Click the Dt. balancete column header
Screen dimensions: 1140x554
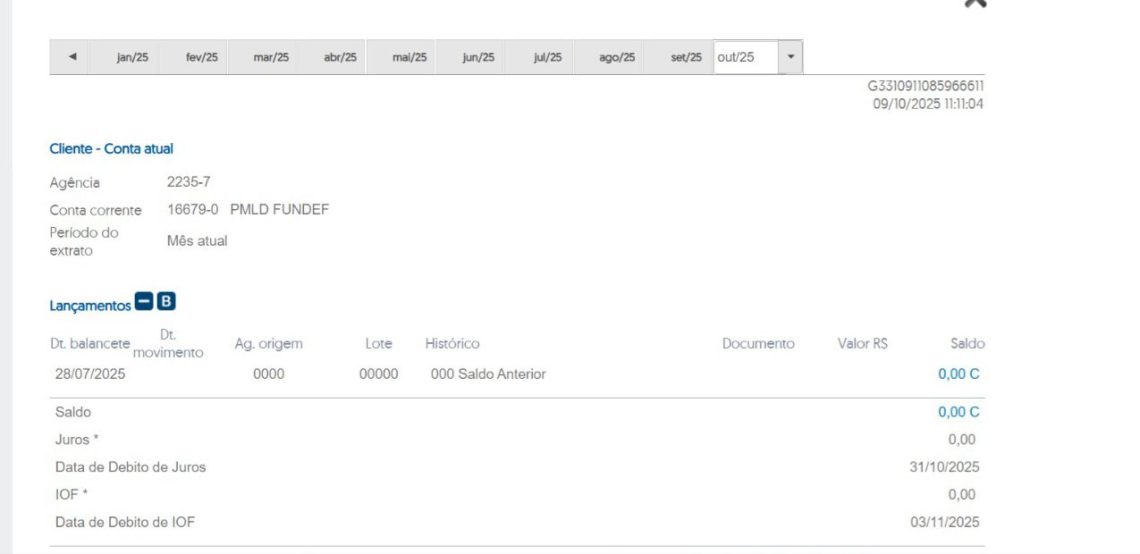90,344
